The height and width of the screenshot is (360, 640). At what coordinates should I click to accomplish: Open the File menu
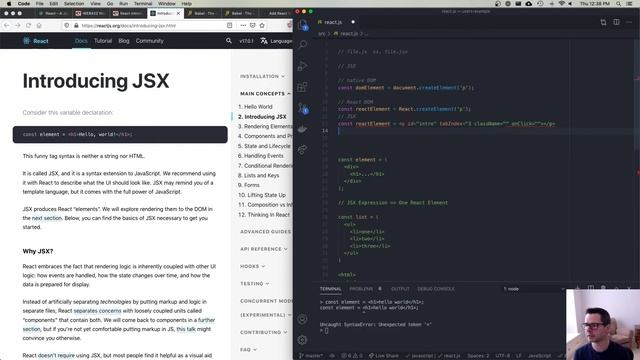(x=40, y=3)
